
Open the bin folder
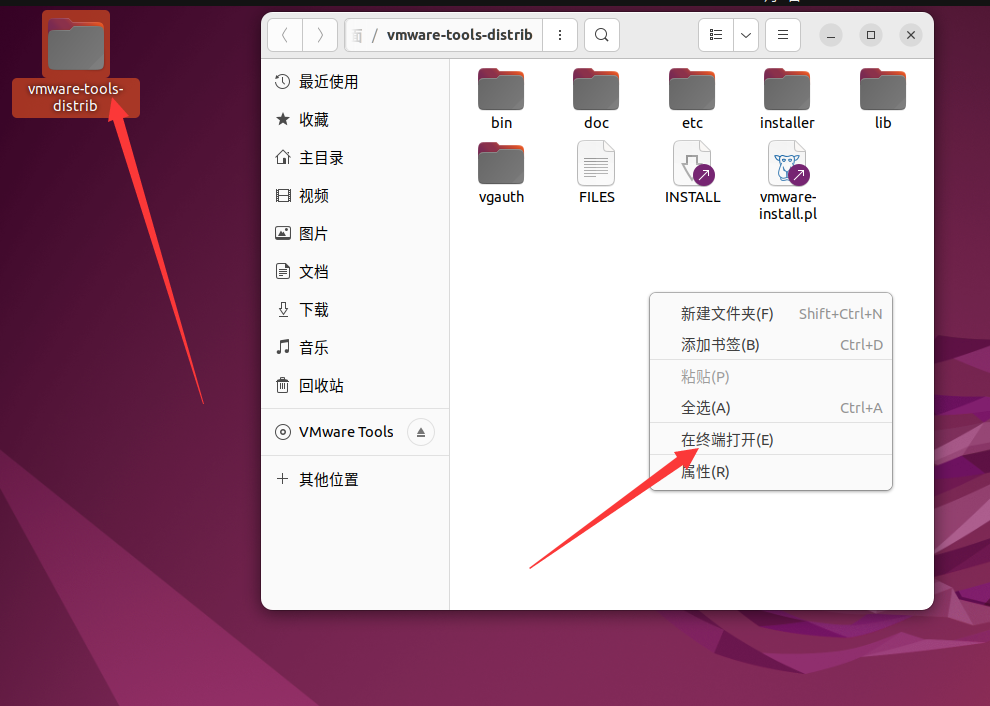click(x=501, y=99)
